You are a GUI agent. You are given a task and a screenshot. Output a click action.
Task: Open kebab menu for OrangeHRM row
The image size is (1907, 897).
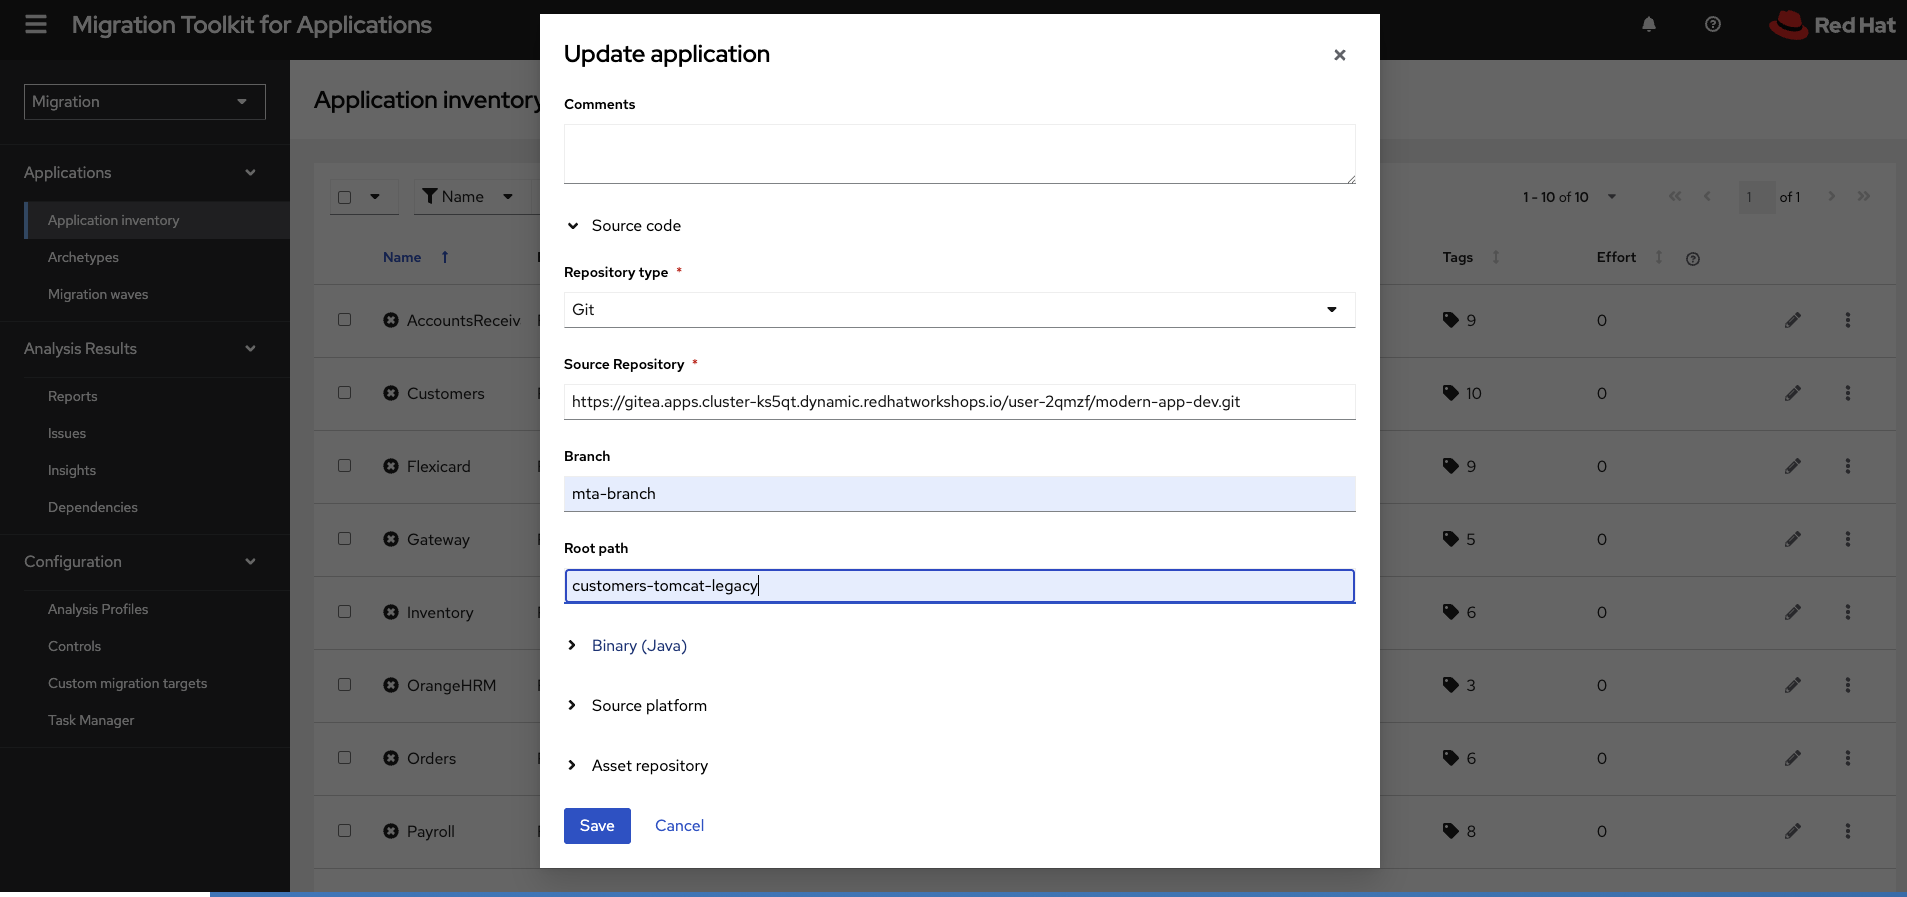pyautogui.click(x=1848, y=685)
